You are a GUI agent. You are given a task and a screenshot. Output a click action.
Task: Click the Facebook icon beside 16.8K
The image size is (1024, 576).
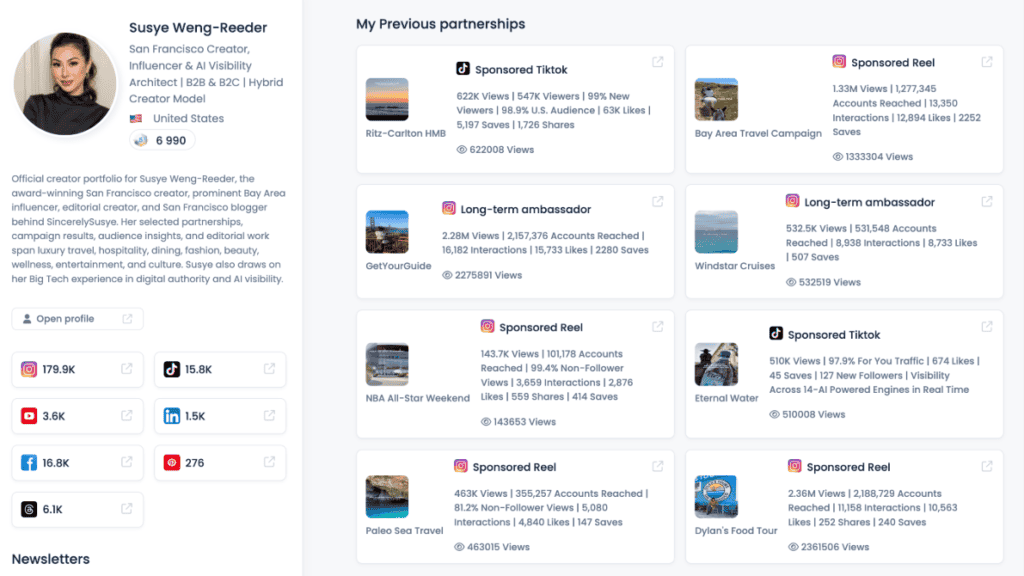[29, 462]
